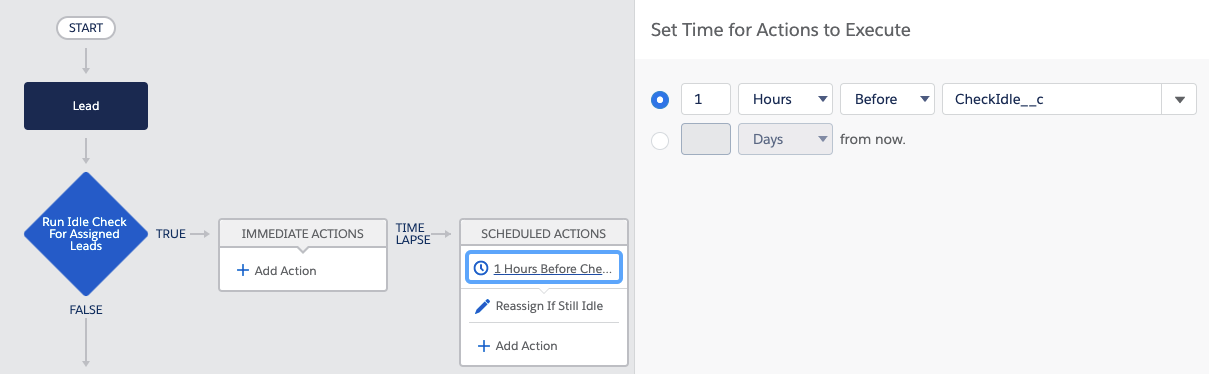Screen dimensions: 1209x374
Task: Click the clock icon in Scheduled Actions
Action: click(481, 268)
